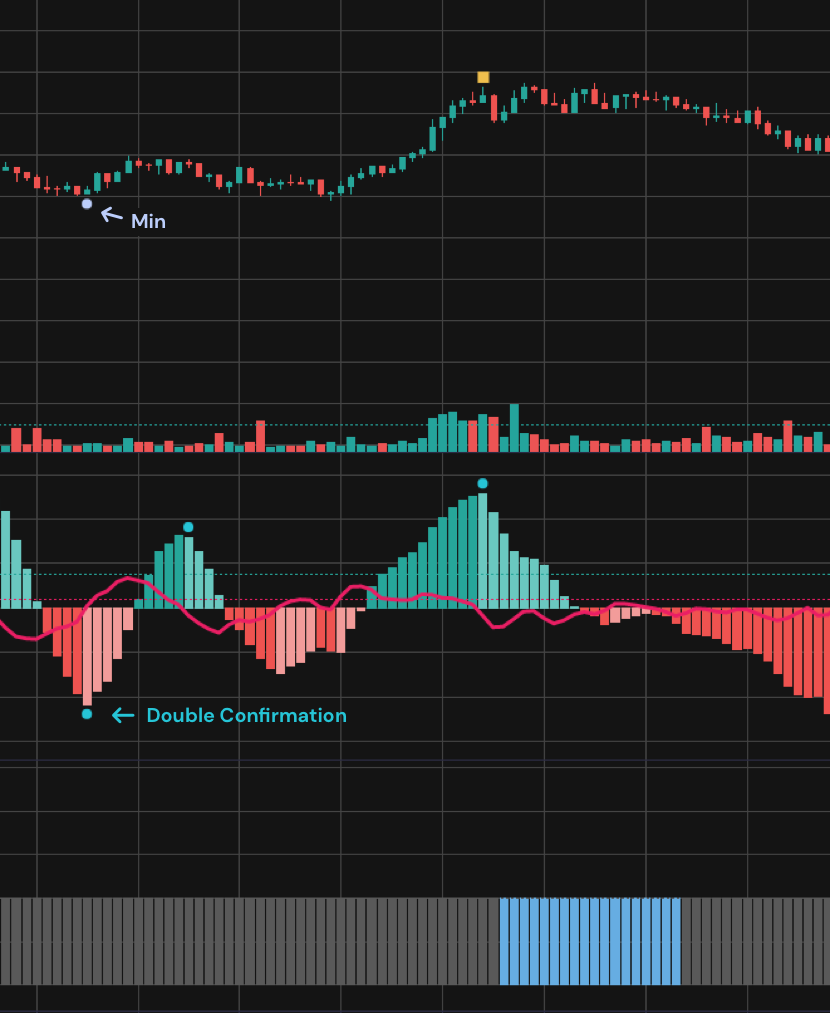Click the arrow left of Double Confirmation text
830x1014 pixels.
tap(123, 715)
